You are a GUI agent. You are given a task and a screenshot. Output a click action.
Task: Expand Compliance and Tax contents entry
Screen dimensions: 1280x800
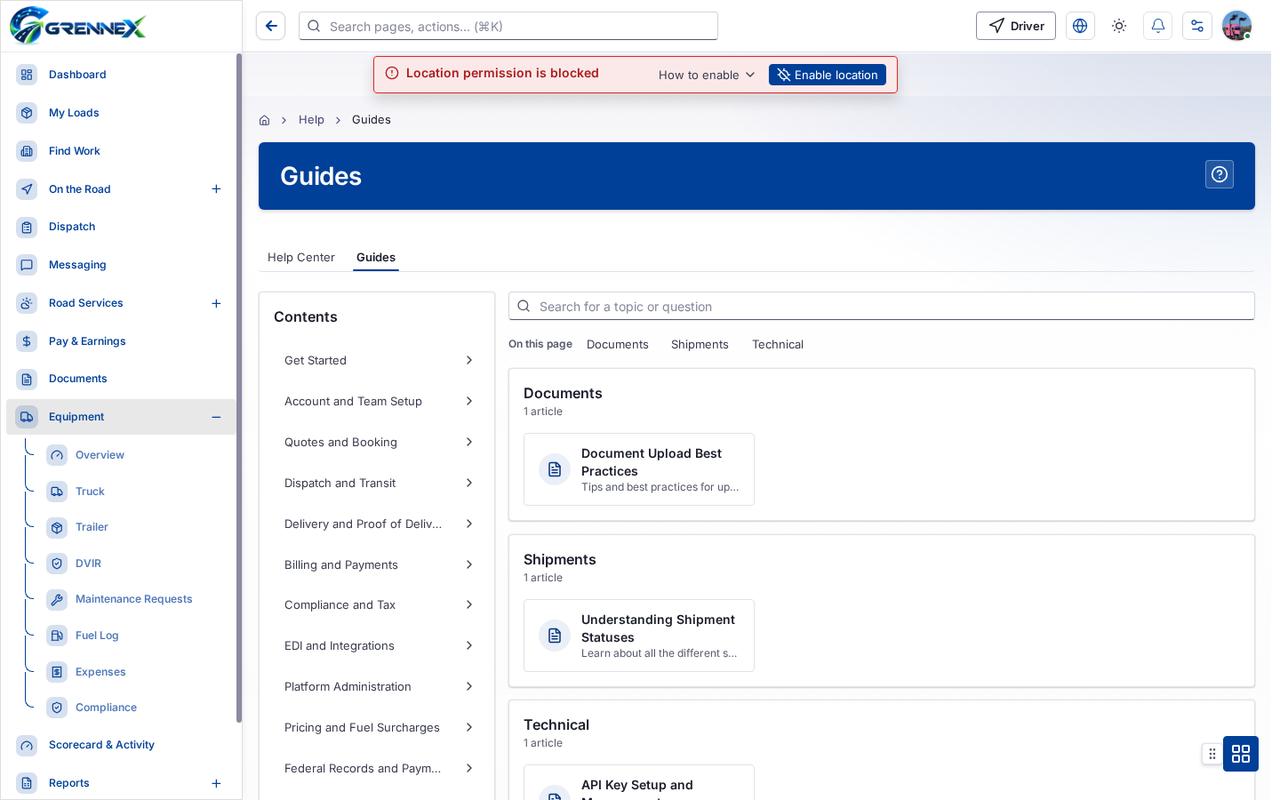[x=377, y=605]
